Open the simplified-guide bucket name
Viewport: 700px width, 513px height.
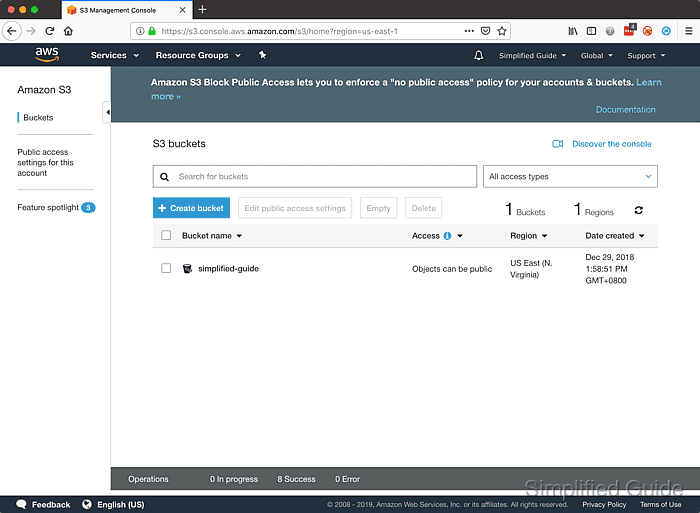[x=229, y=268]
